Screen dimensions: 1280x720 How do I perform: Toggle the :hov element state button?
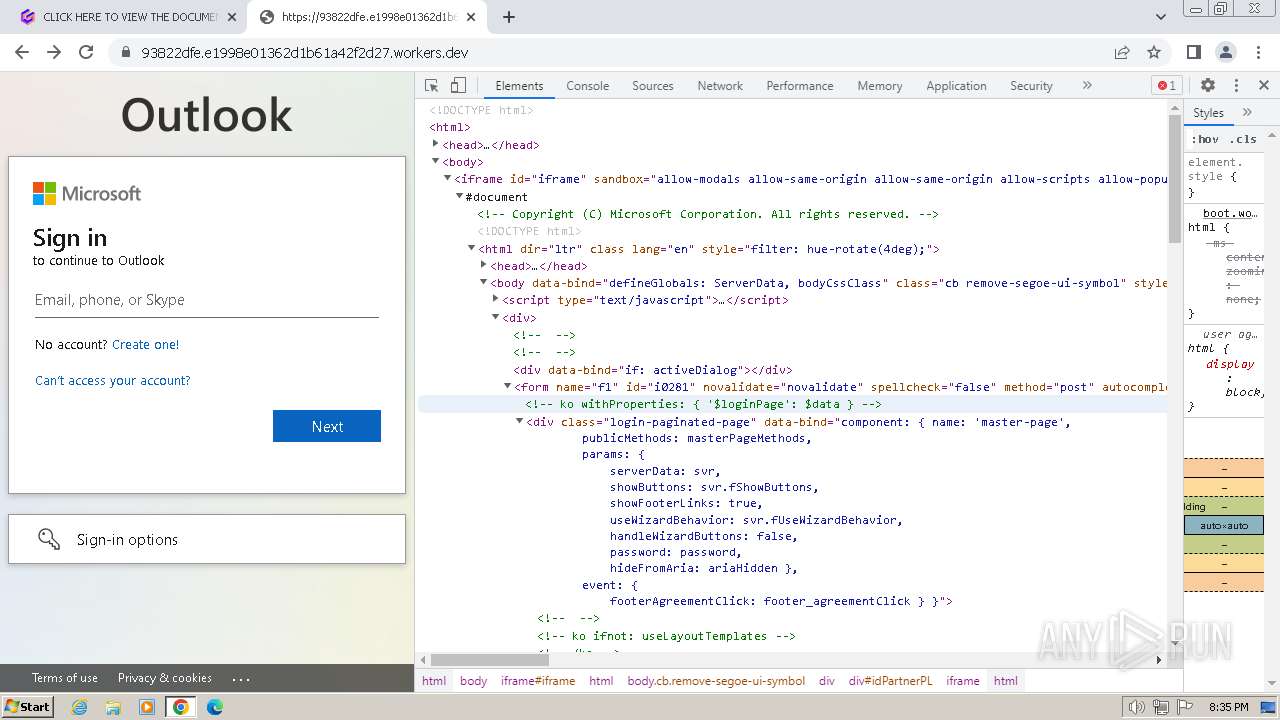point(1205,139)
